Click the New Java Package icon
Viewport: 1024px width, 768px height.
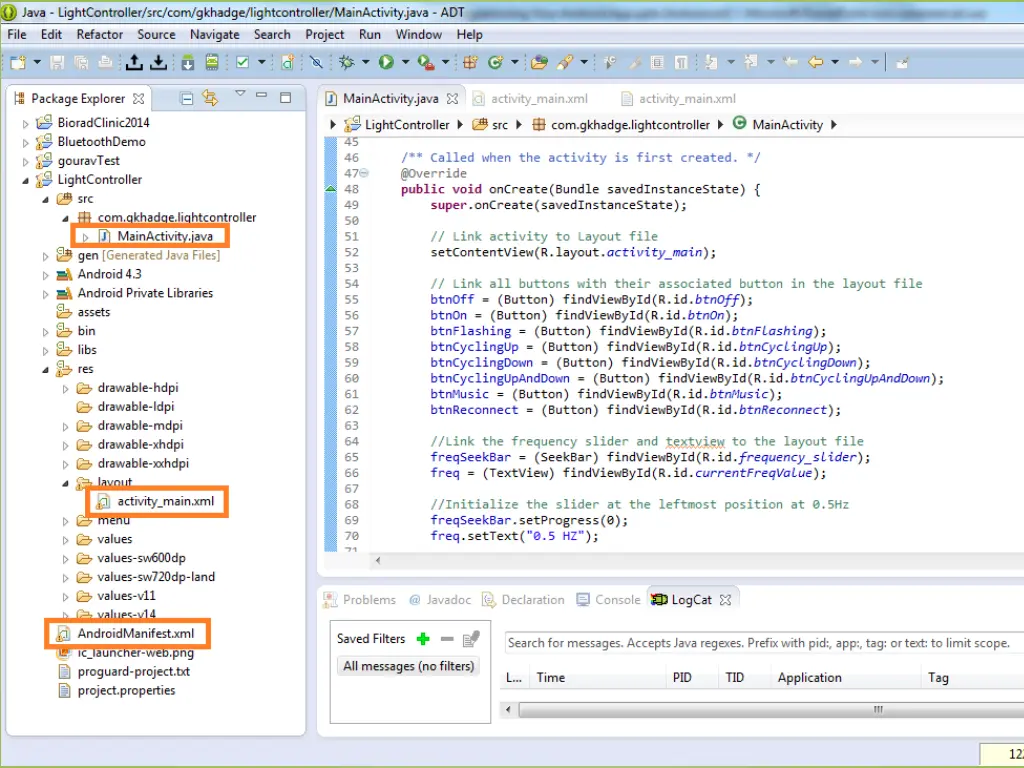tap(470, 63)
